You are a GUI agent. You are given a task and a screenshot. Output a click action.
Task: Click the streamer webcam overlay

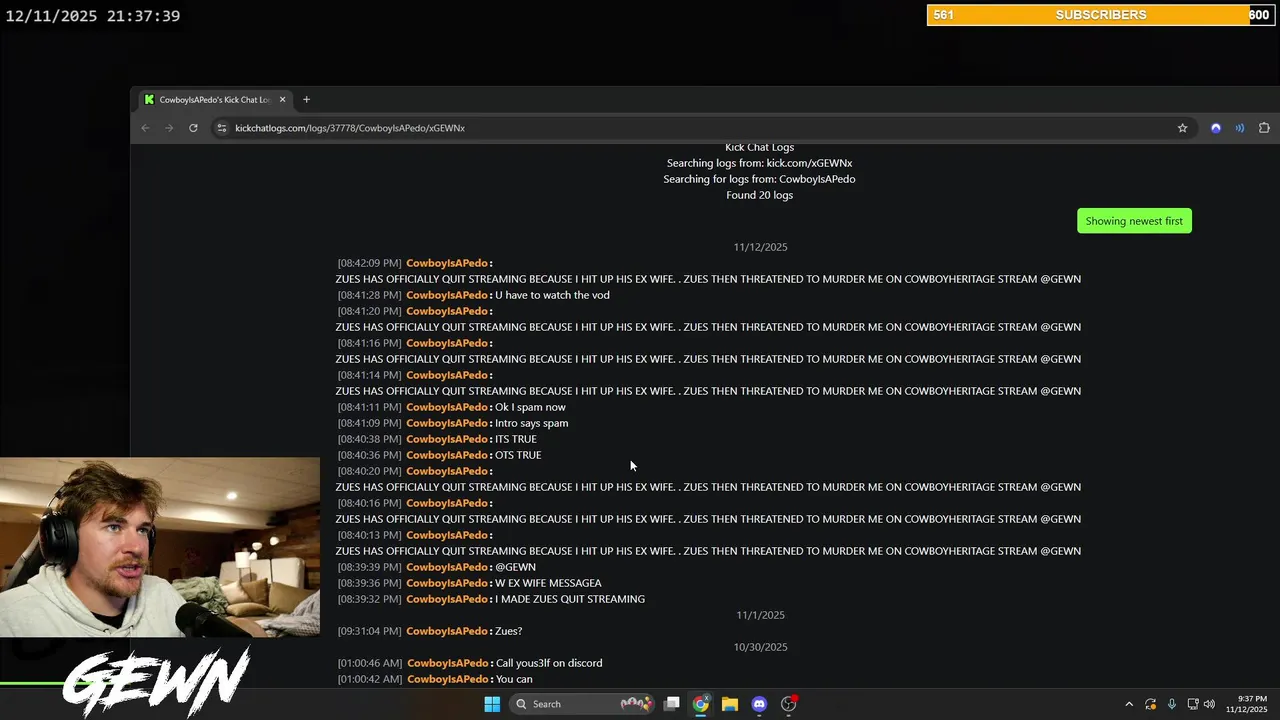pyautogui.click(x=160, y=547)
